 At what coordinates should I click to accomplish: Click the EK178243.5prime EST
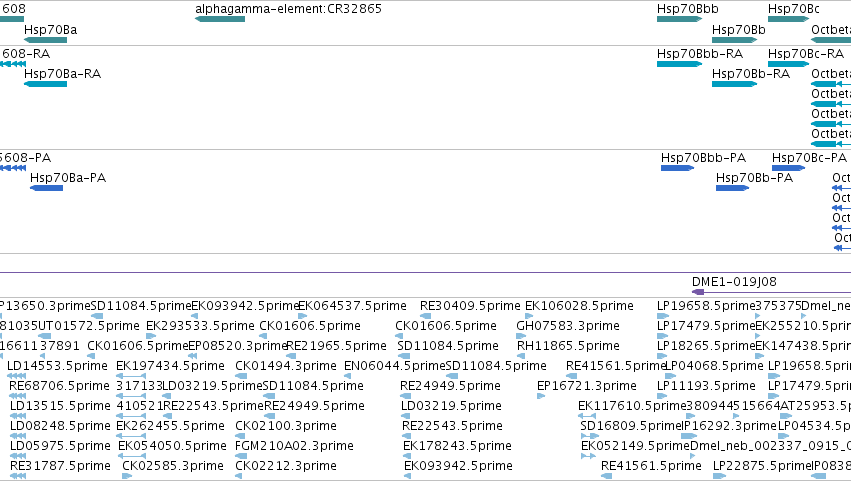click(409, 456)
